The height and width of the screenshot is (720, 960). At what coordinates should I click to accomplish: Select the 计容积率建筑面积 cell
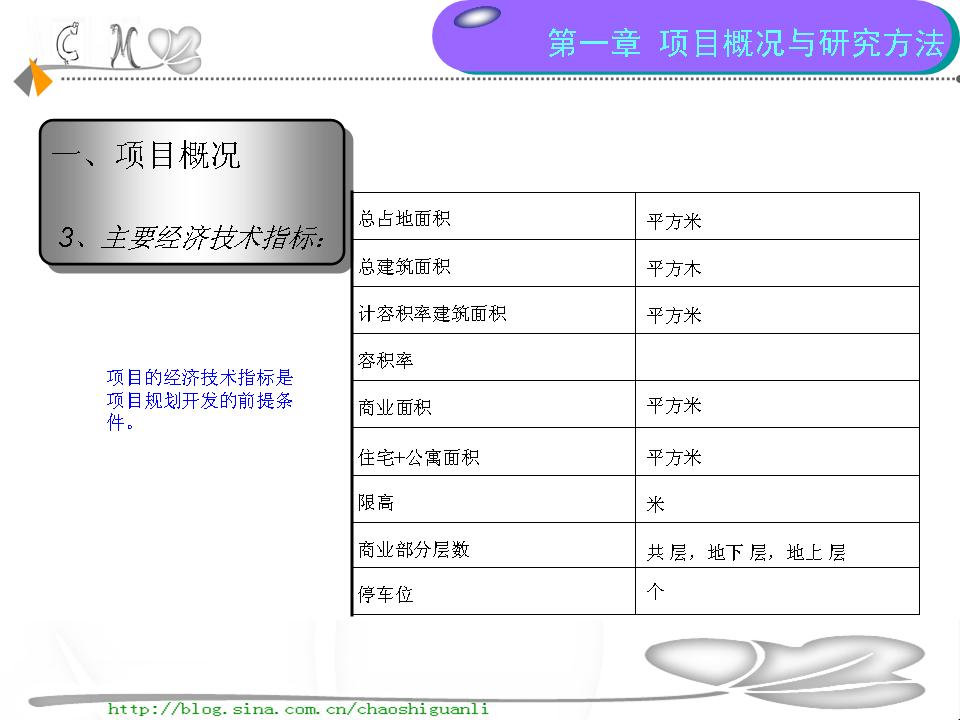click(432, 313)
